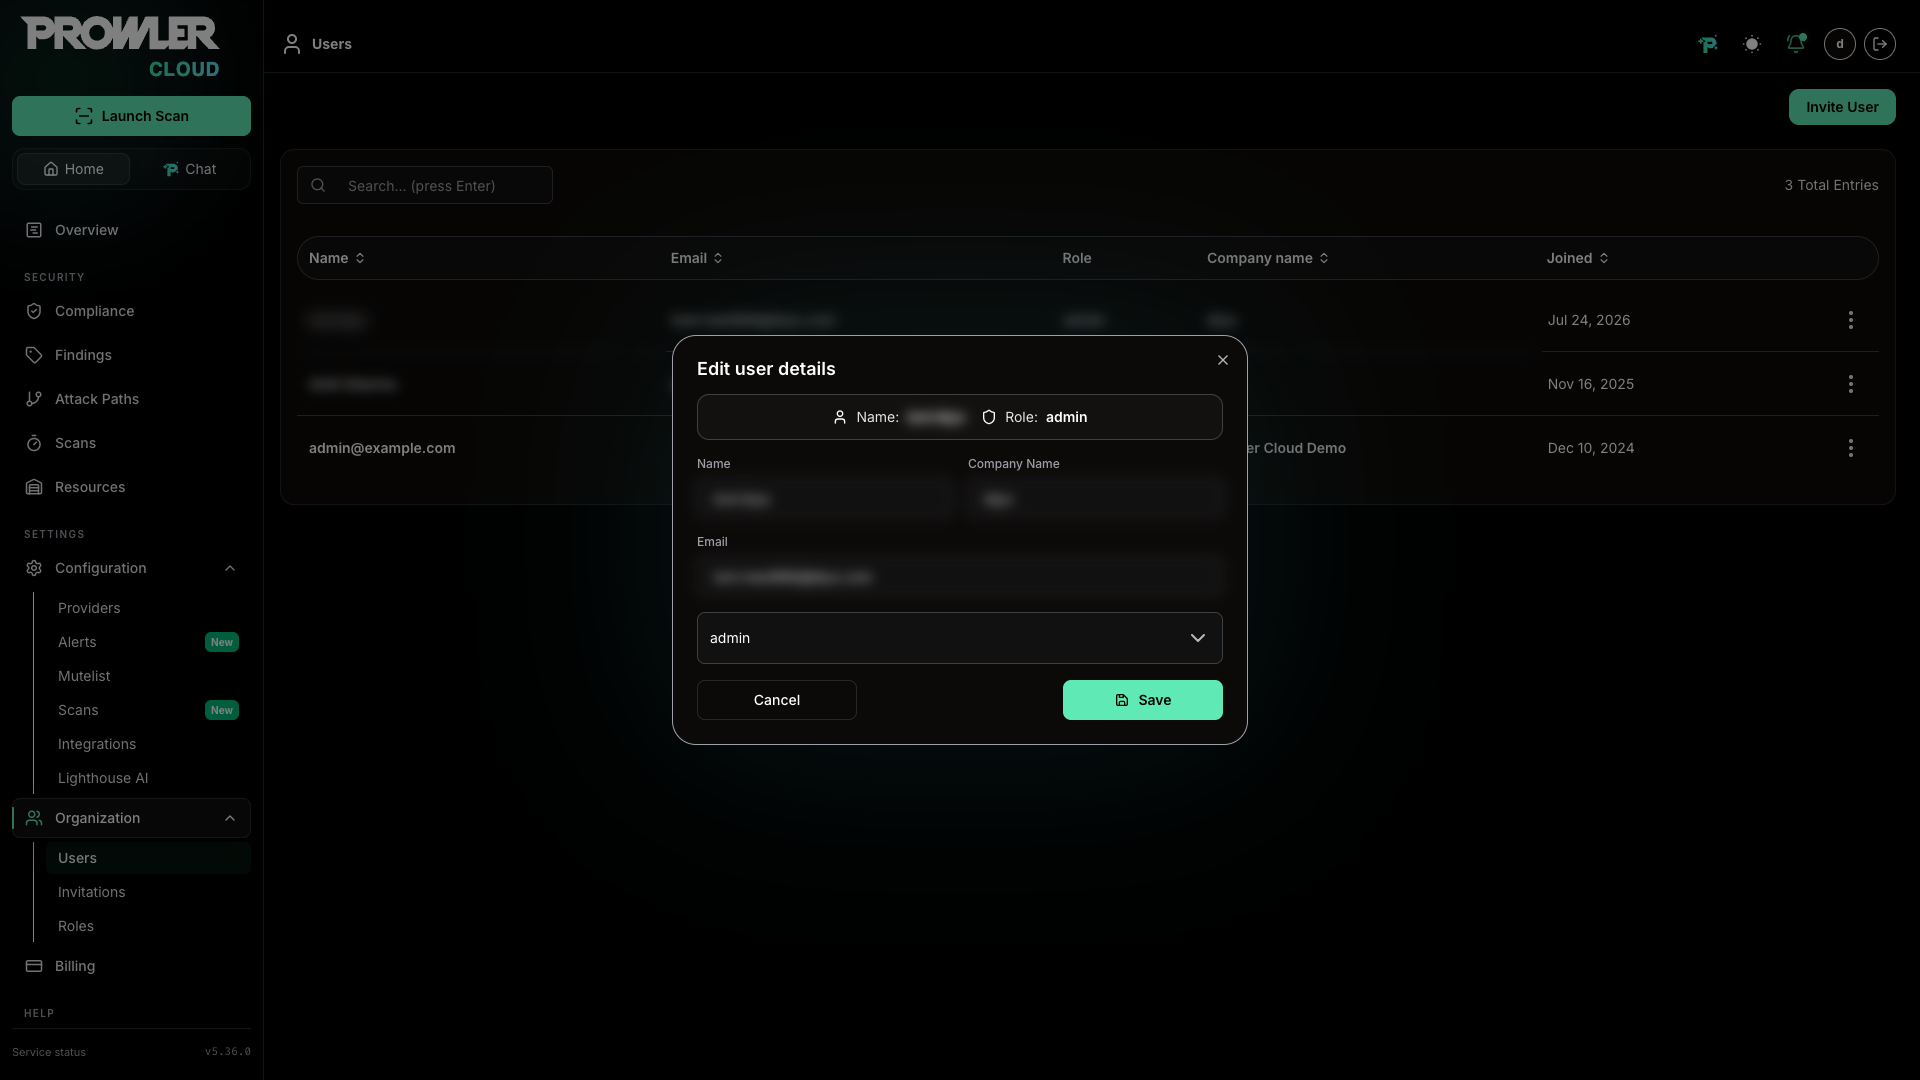
Task: Switch to the Home tab
Action: pos(73,169)
